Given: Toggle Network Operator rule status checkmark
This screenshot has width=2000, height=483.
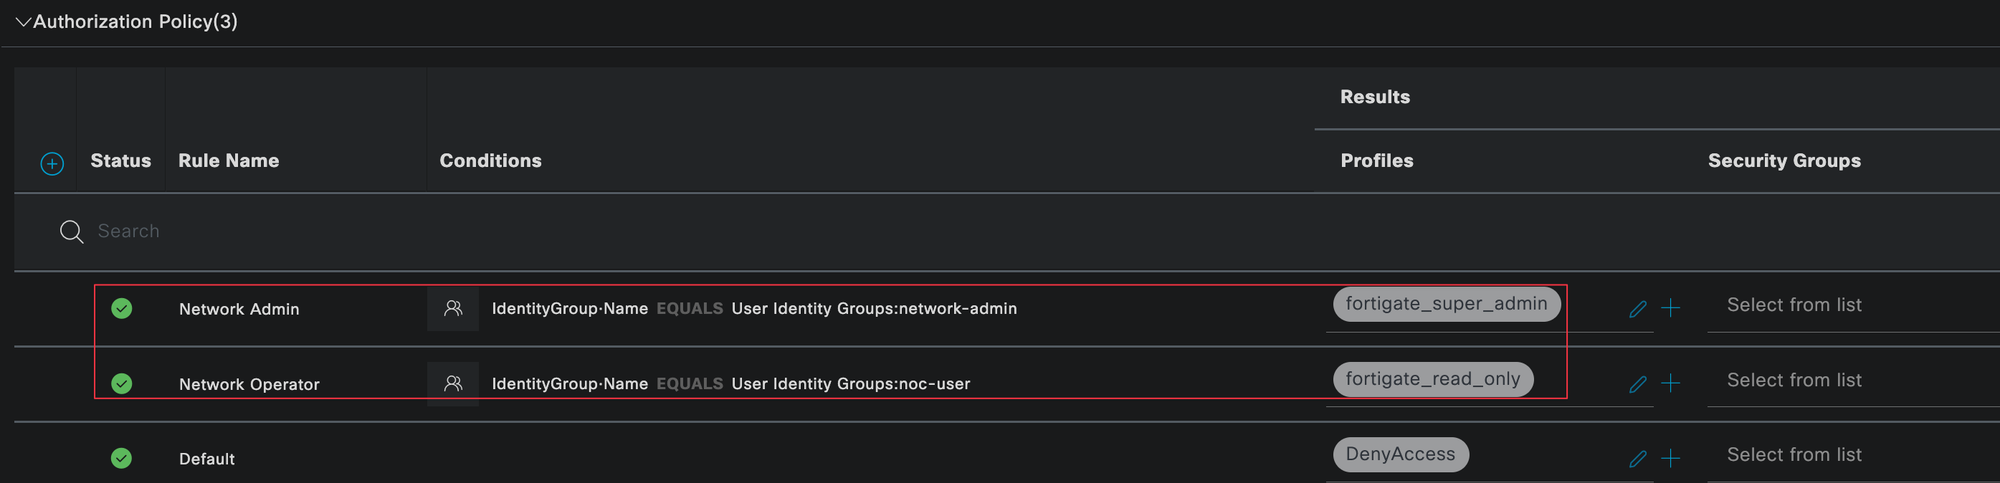Looking at the screenshot, I should [122, 383].
